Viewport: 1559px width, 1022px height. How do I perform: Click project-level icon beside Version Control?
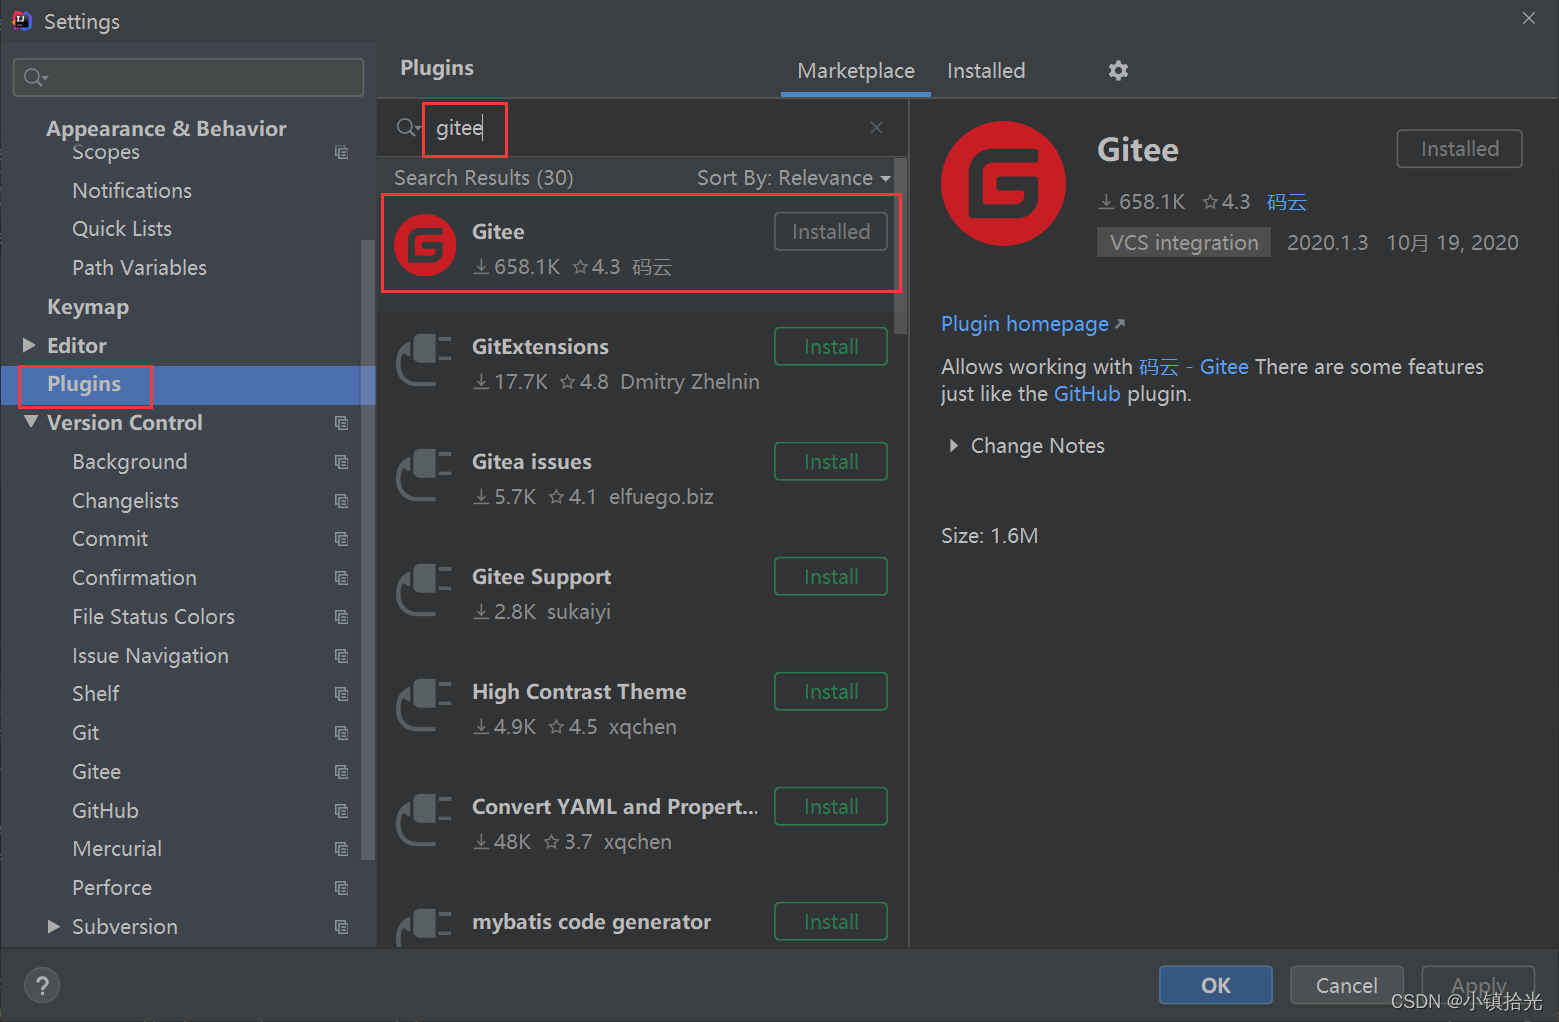click(x=342, y=423)
